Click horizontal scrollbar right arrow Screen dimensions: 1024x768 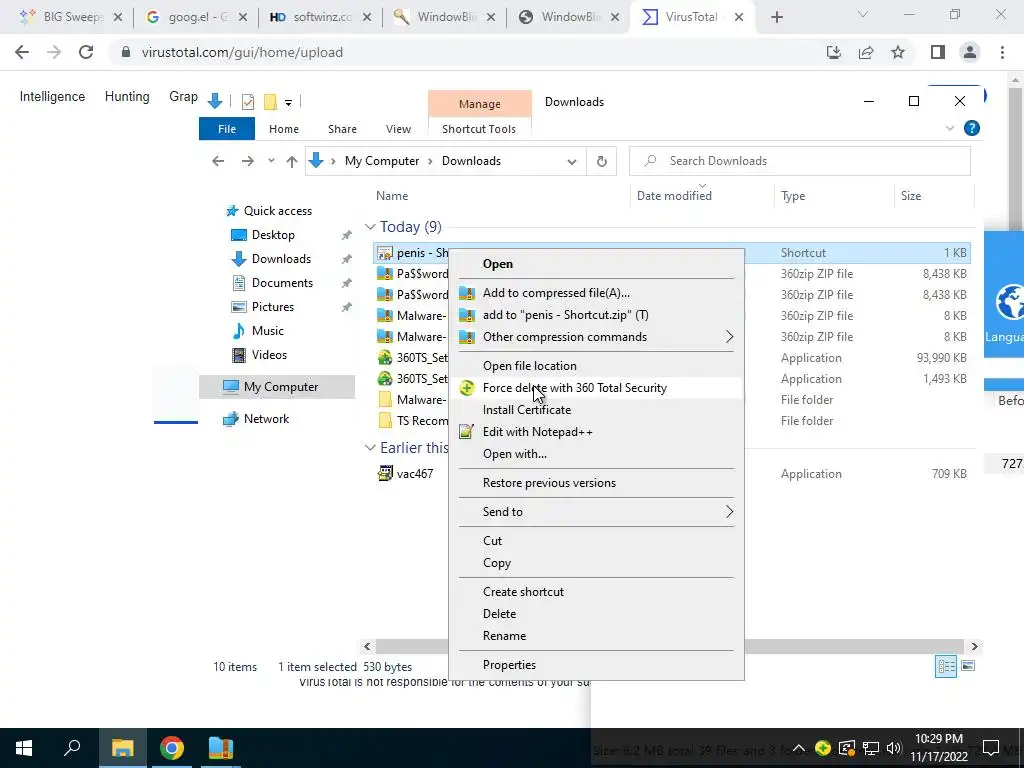974,647
